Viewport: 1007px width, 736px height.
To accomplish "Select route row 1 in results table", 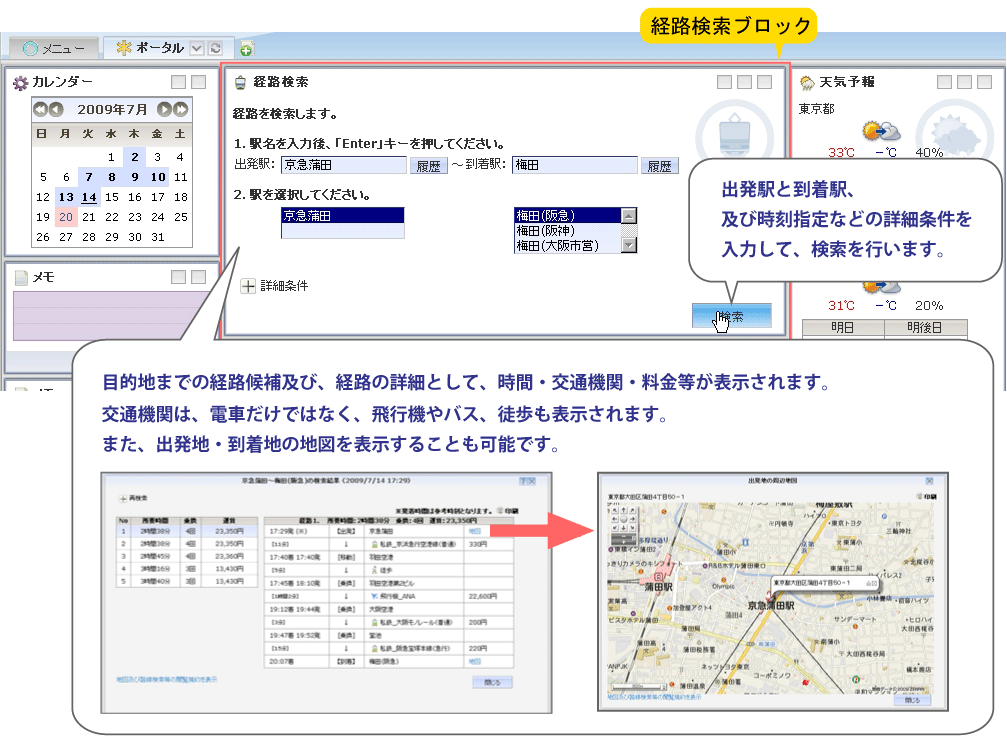I will coord(187,531).
